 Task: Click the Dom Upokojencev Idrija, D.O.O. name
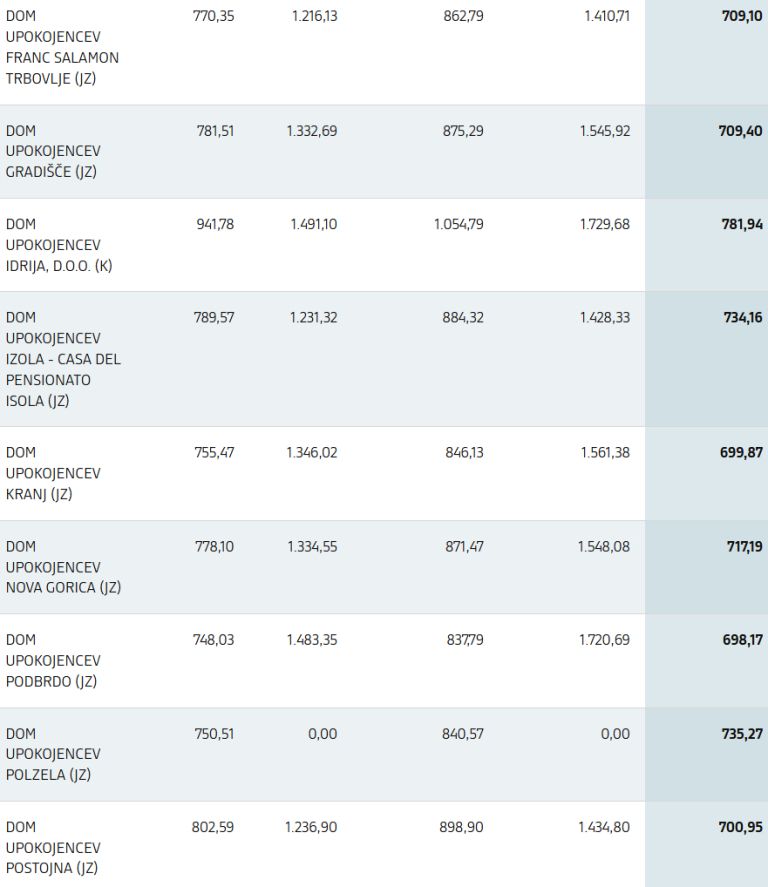[59, 245]
